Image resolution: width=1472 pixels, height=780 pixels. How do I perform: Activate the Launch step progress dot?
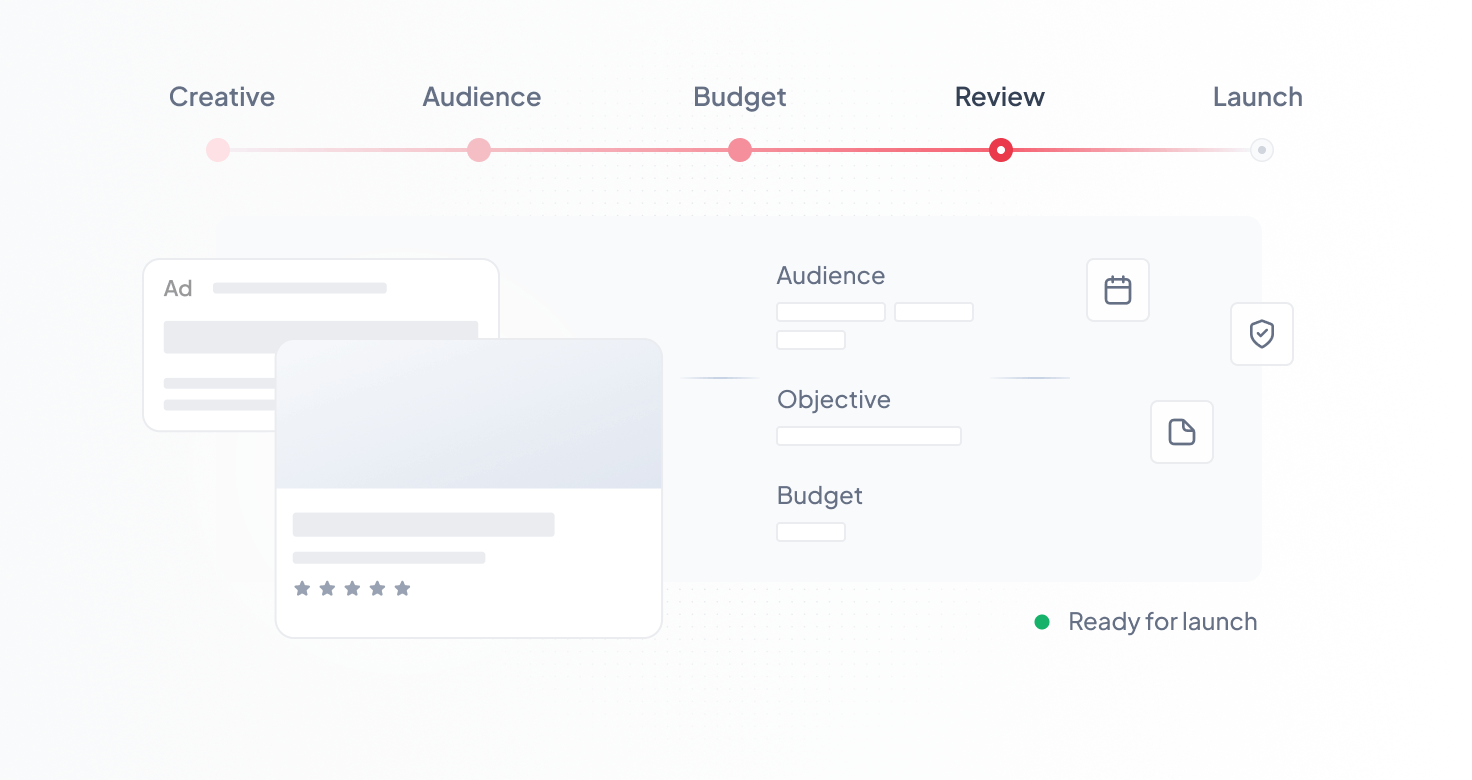coord(1261,150)
